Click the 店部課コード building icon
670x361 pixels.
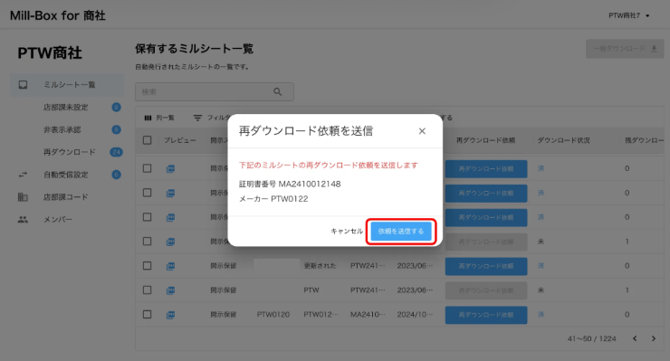[23, 197]
